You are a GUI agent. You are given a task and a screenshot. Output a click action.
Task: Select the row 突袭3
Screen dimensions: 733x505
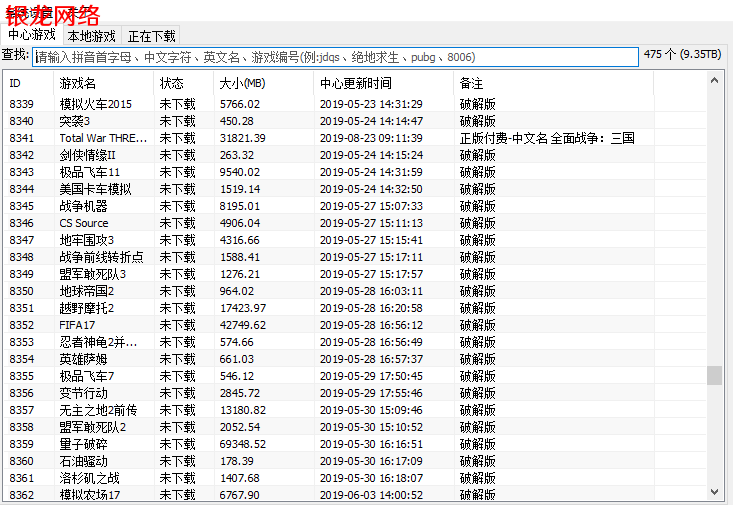click(x=354, y=121)
